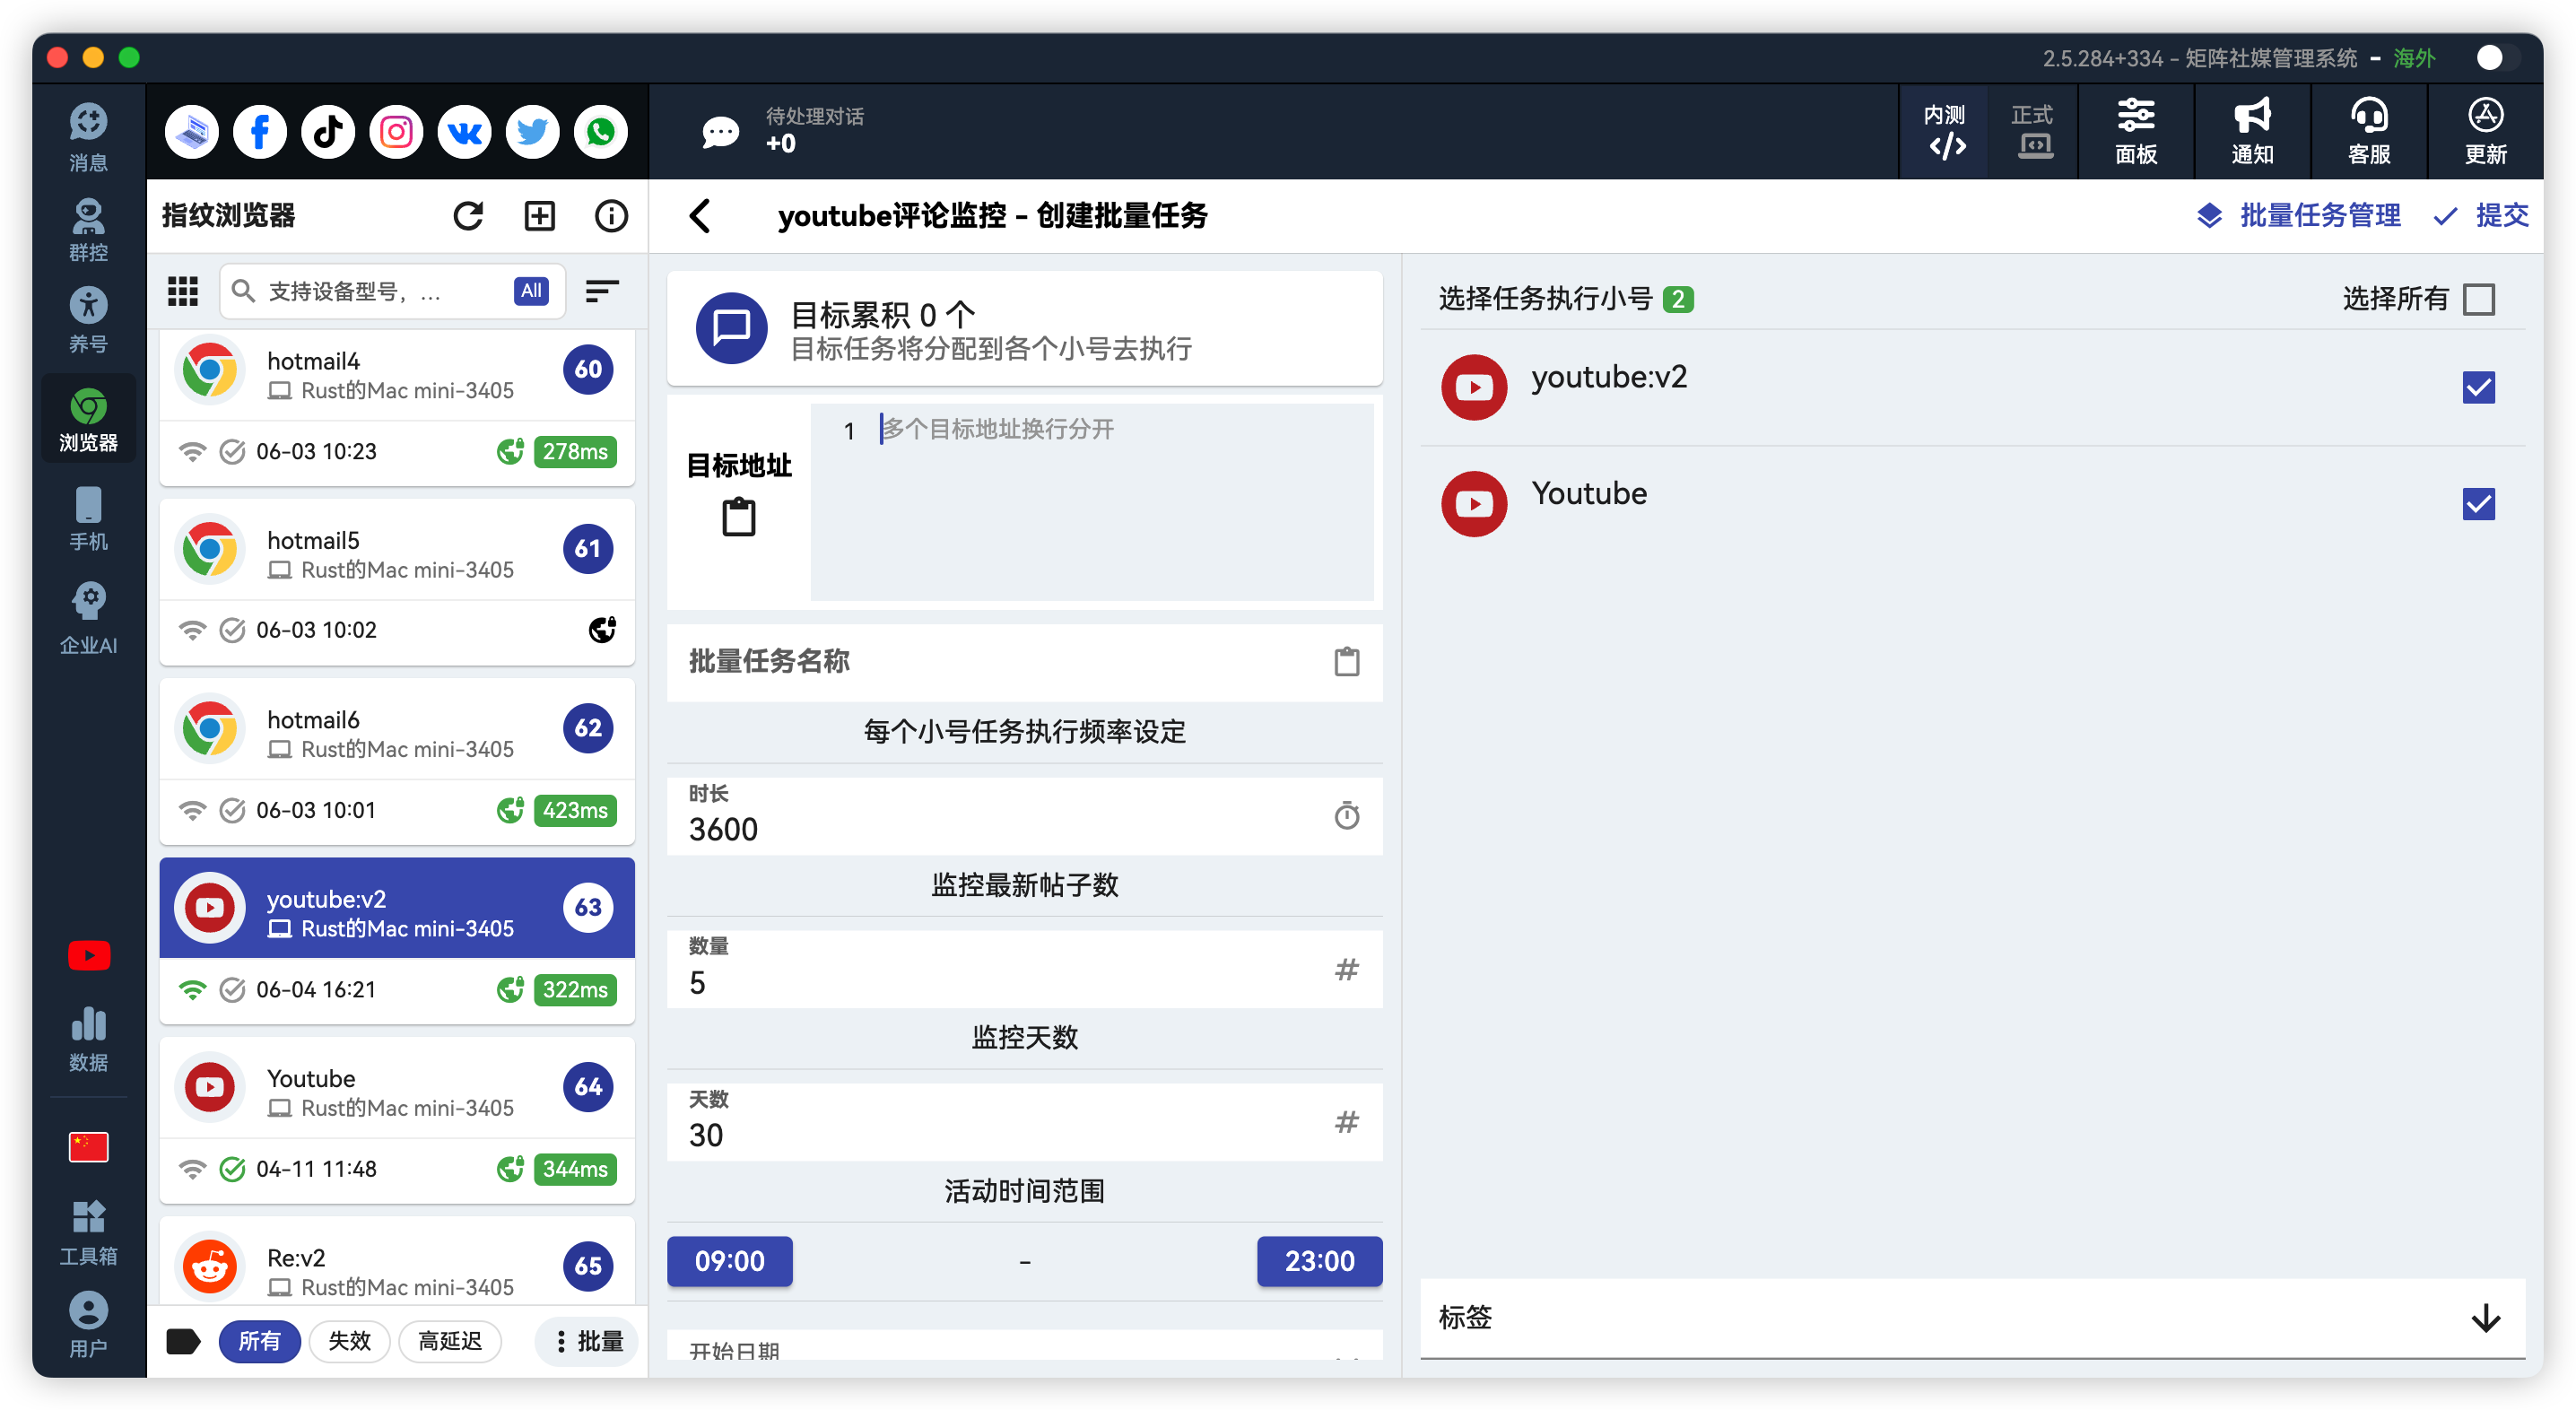The width and height of the screenshot is (2576, 1410).
Task: Open the 用户 user sidebar icon
Action: [x=88, y=1324]
